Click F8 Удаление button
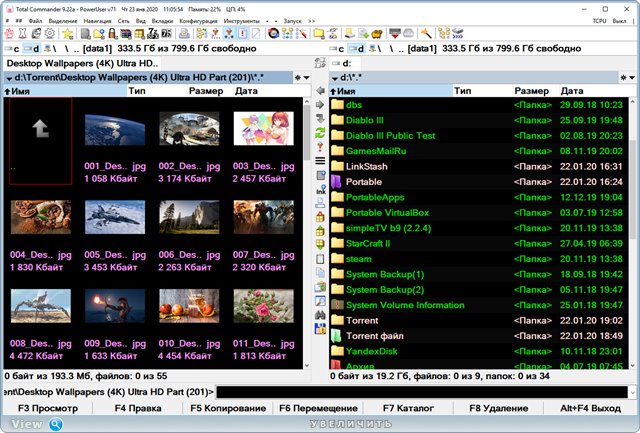 point(498,408)
